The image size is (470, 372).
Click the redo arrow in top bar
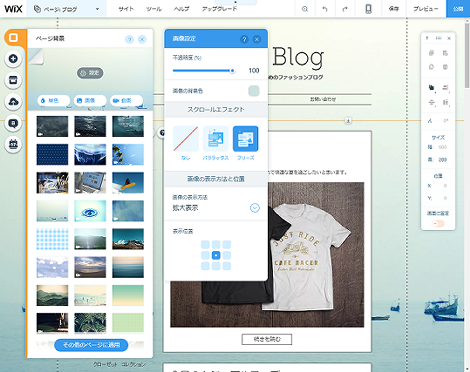345,9
